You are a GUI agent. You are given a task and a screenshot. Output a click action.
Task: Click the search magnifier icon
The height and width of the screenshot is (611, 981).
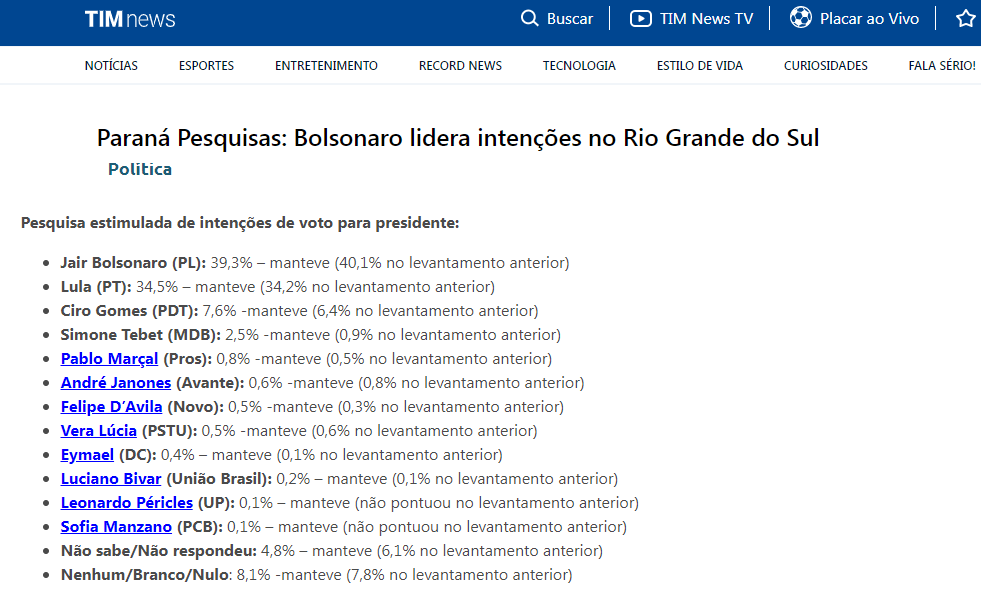(530, 18)
